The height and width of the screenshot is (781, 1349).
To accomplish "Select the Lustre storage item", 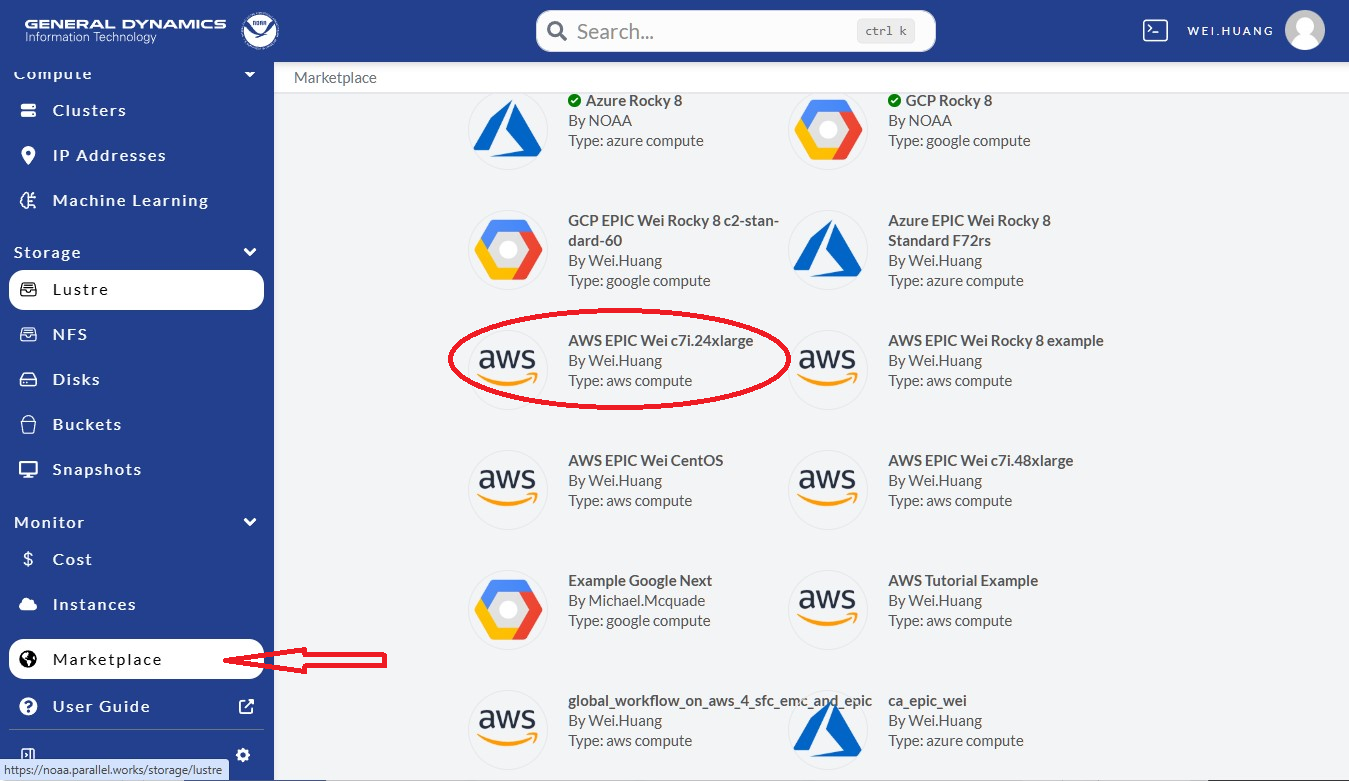I will [x=136, y=290].
